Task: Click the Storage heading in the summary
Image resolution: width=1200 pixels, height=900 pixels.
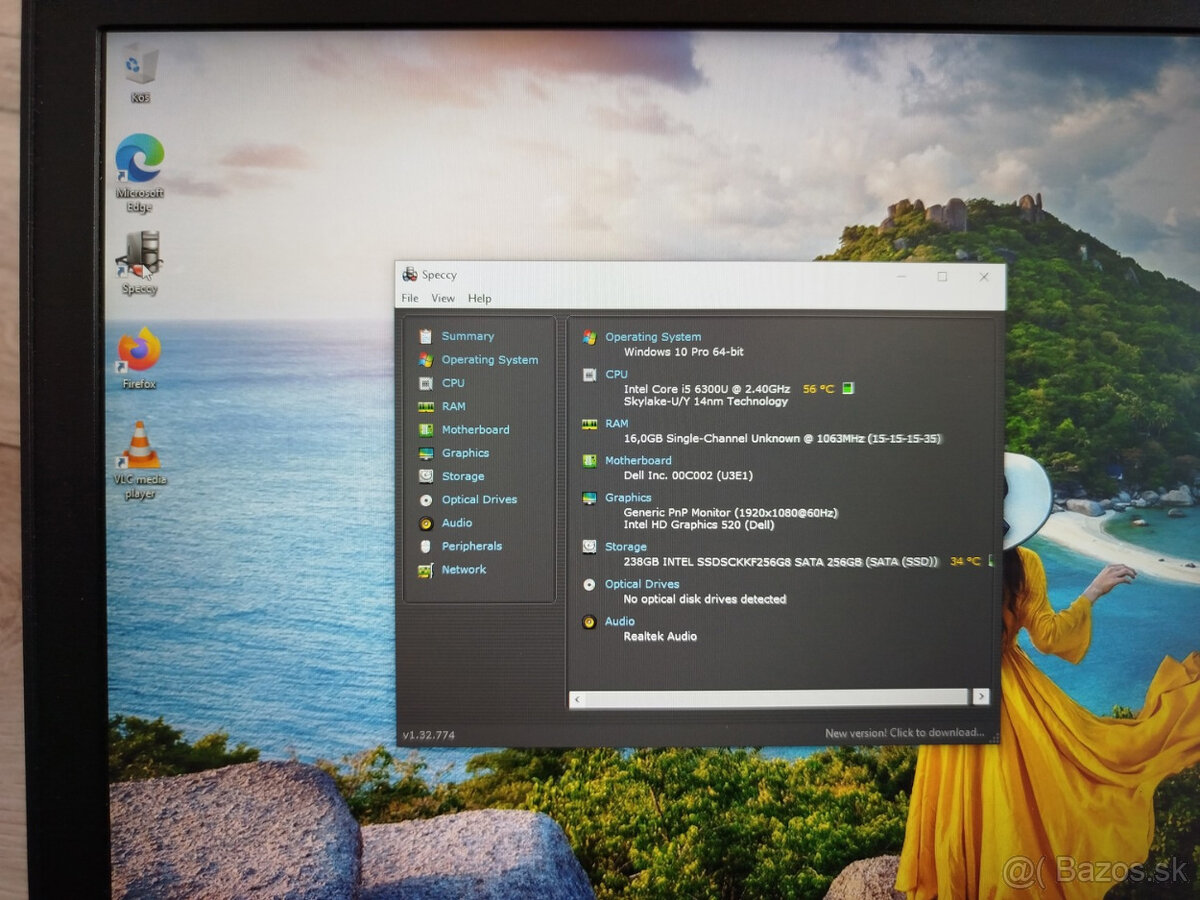Action: point(626,547)
